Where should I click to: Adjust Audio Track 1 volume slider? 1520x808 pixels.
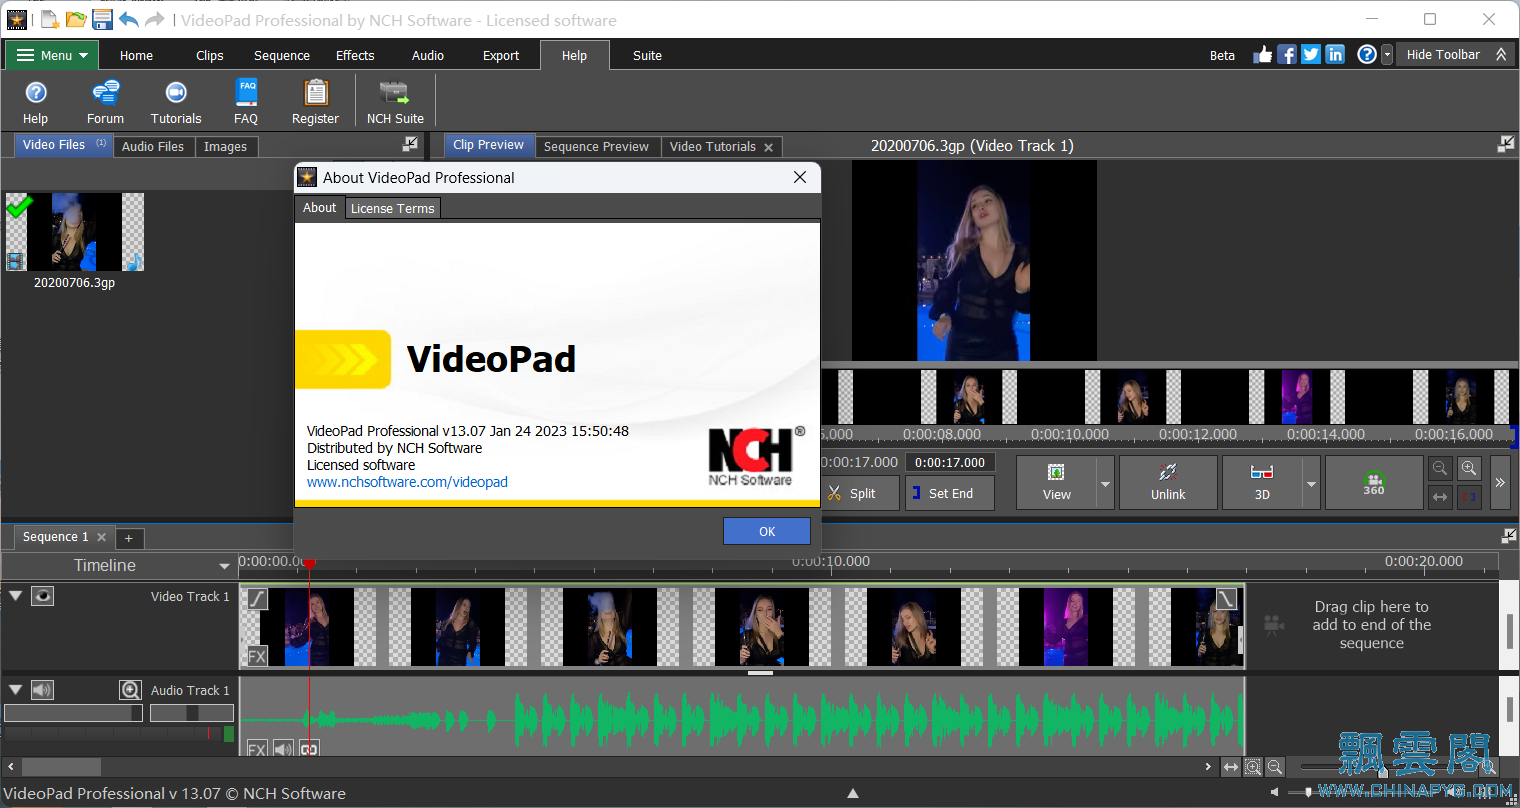(x=73, y=713)
